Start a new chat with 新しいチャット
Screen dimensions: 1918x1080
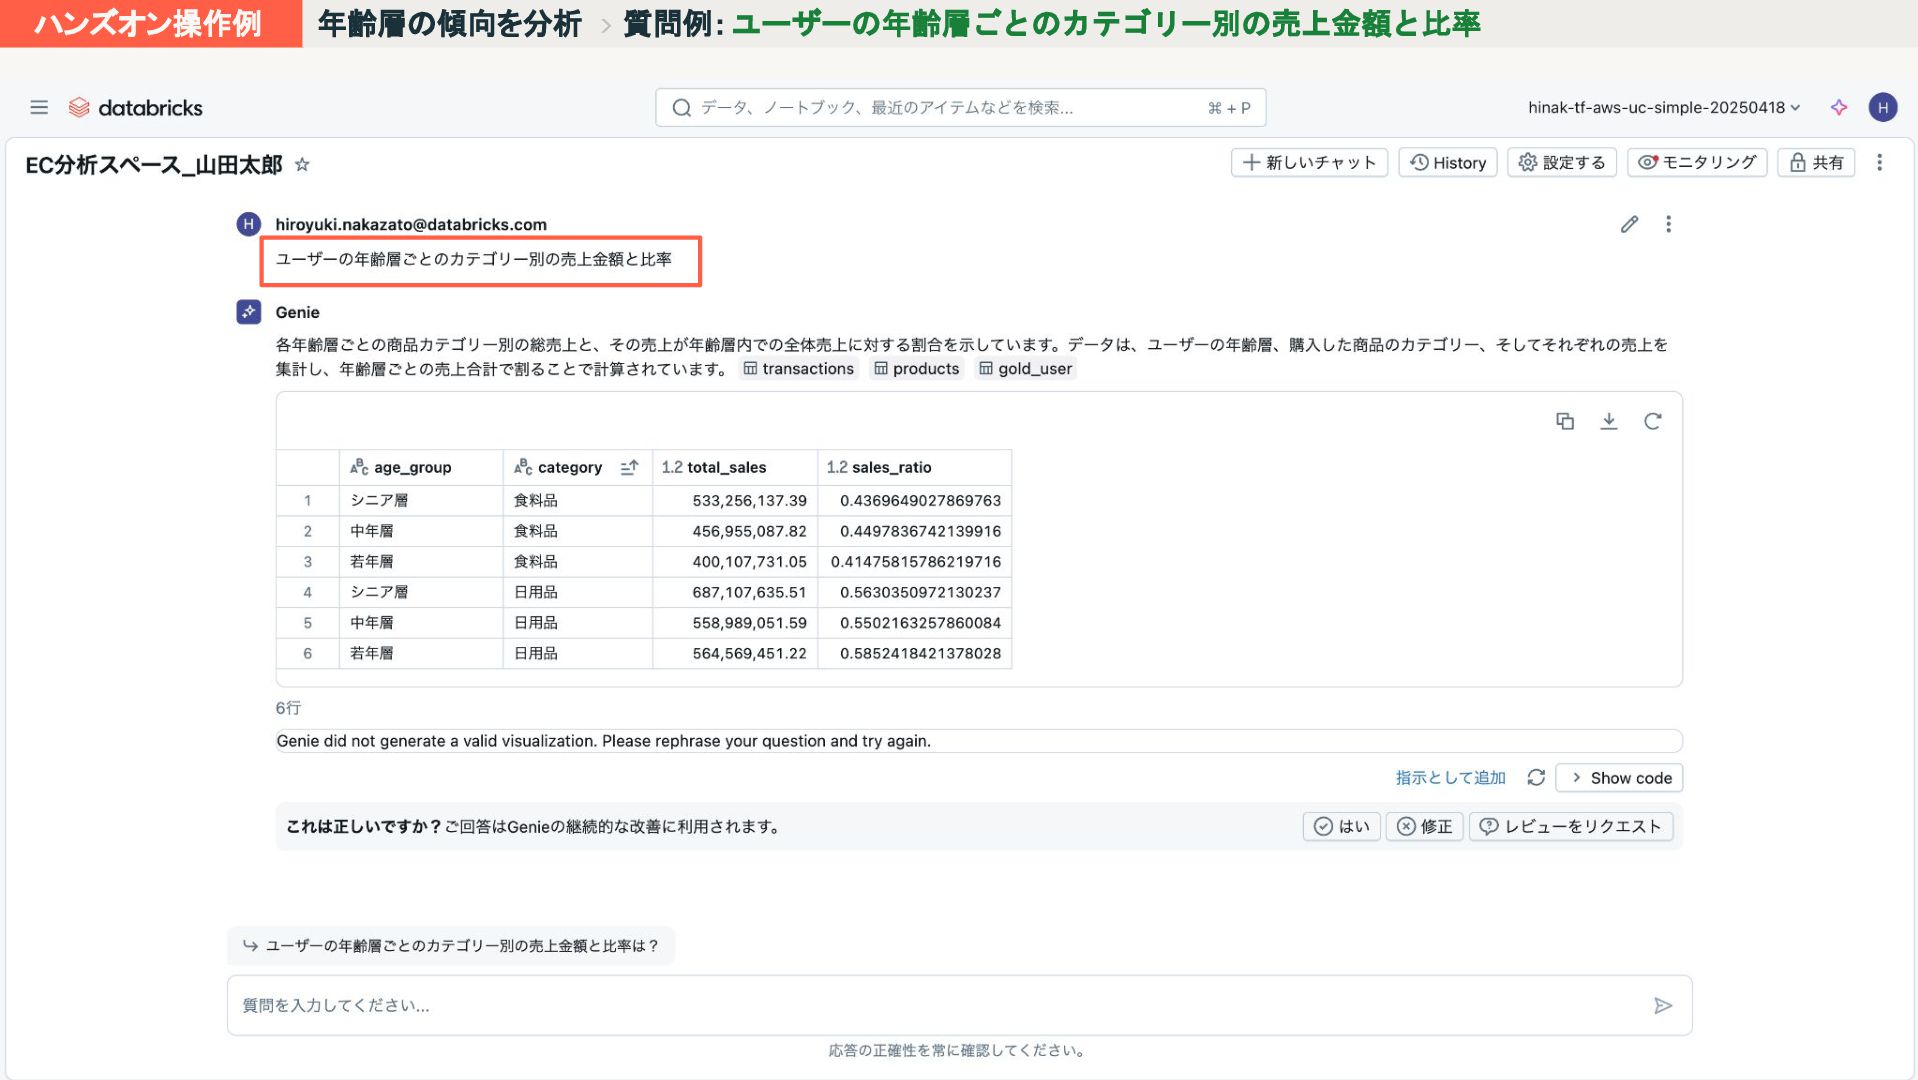[1309, 162]
